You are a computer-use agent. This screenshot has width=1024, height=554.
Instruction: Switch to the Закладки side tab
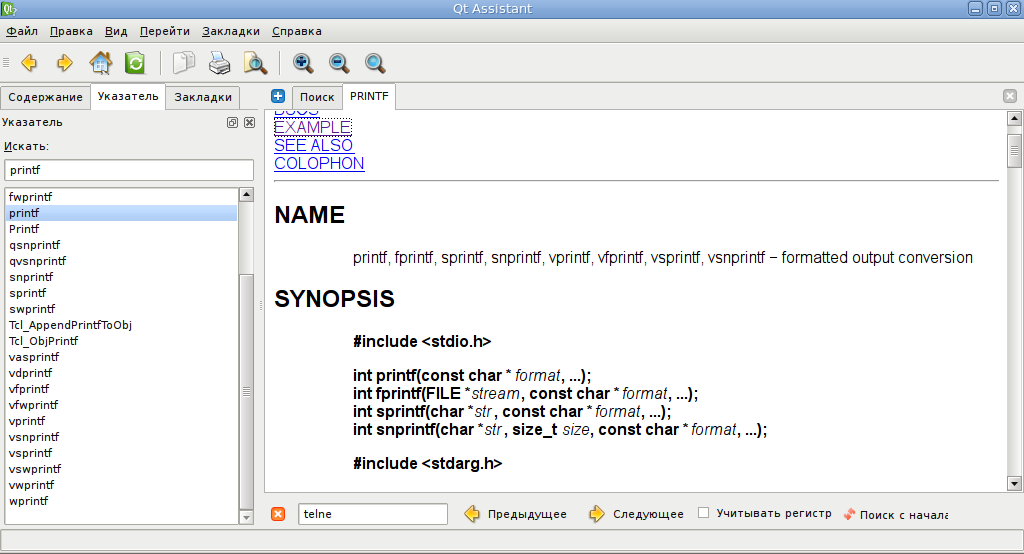pos(203,97)
